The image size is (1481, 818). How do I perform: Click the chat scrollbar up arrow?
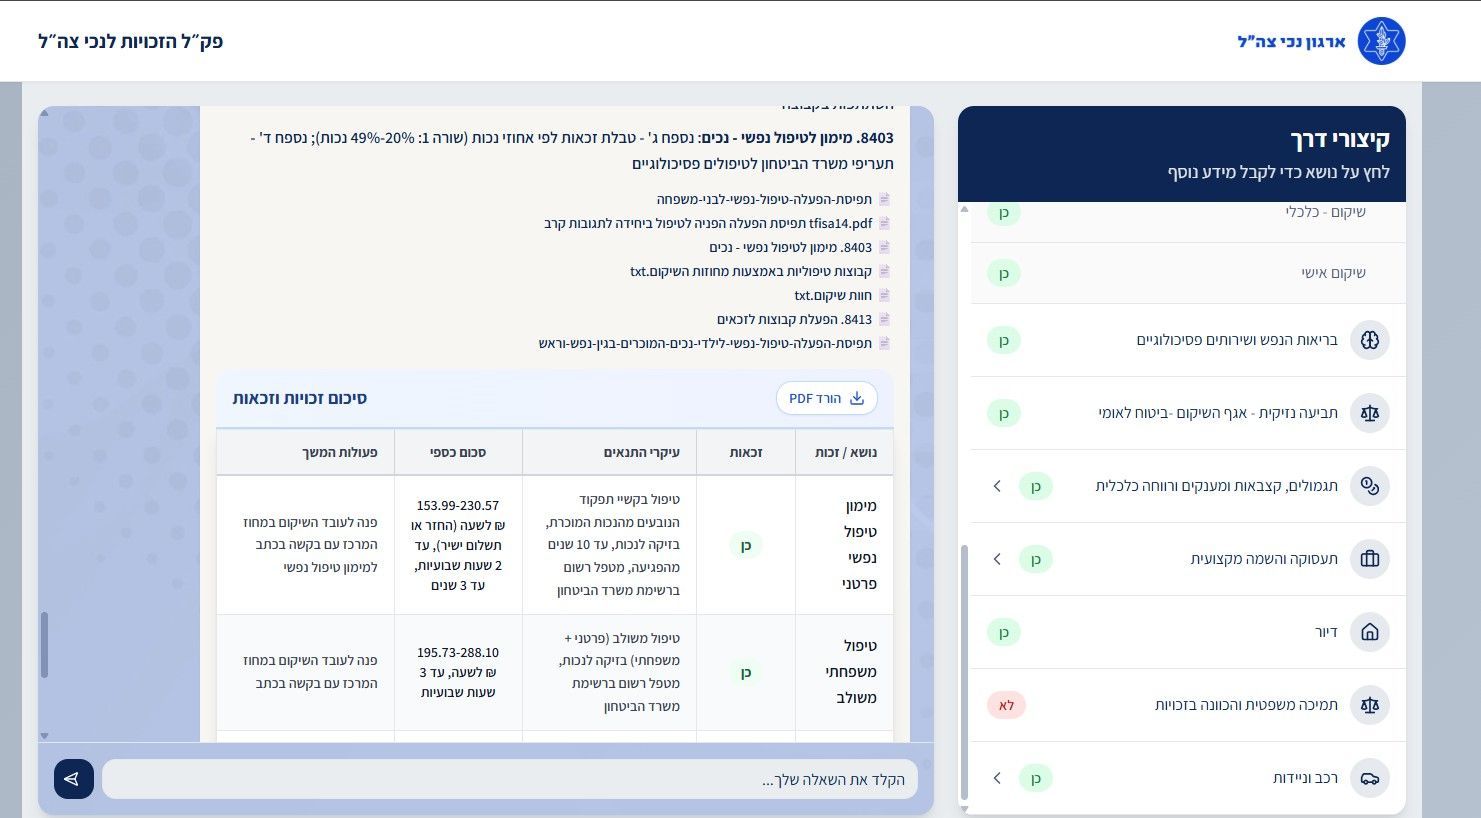[x=44, y=113]
